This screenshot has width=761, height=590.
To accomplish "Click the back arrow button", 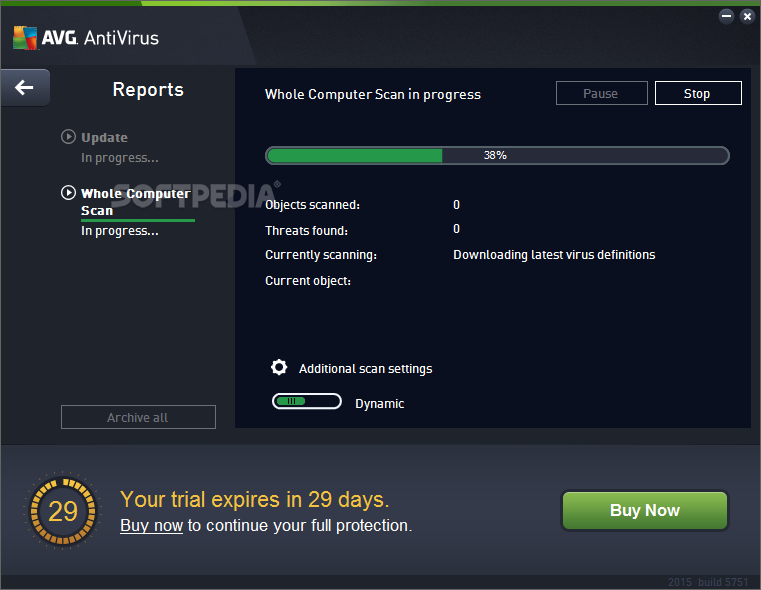I will pos(25,88).
